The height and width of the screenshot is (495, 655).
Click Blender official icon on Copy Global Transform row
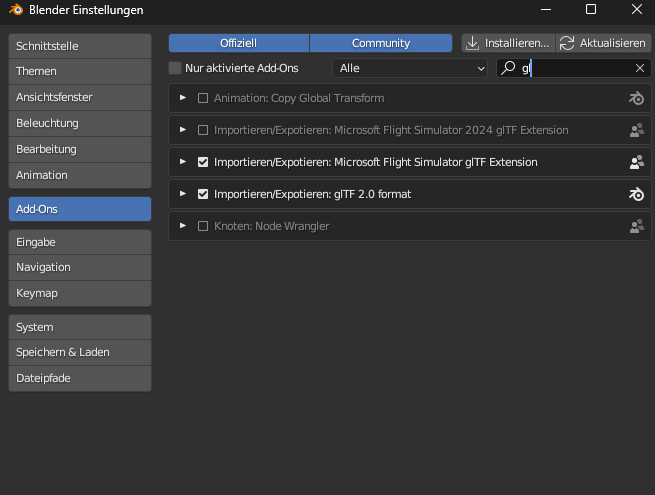[636, 99]
